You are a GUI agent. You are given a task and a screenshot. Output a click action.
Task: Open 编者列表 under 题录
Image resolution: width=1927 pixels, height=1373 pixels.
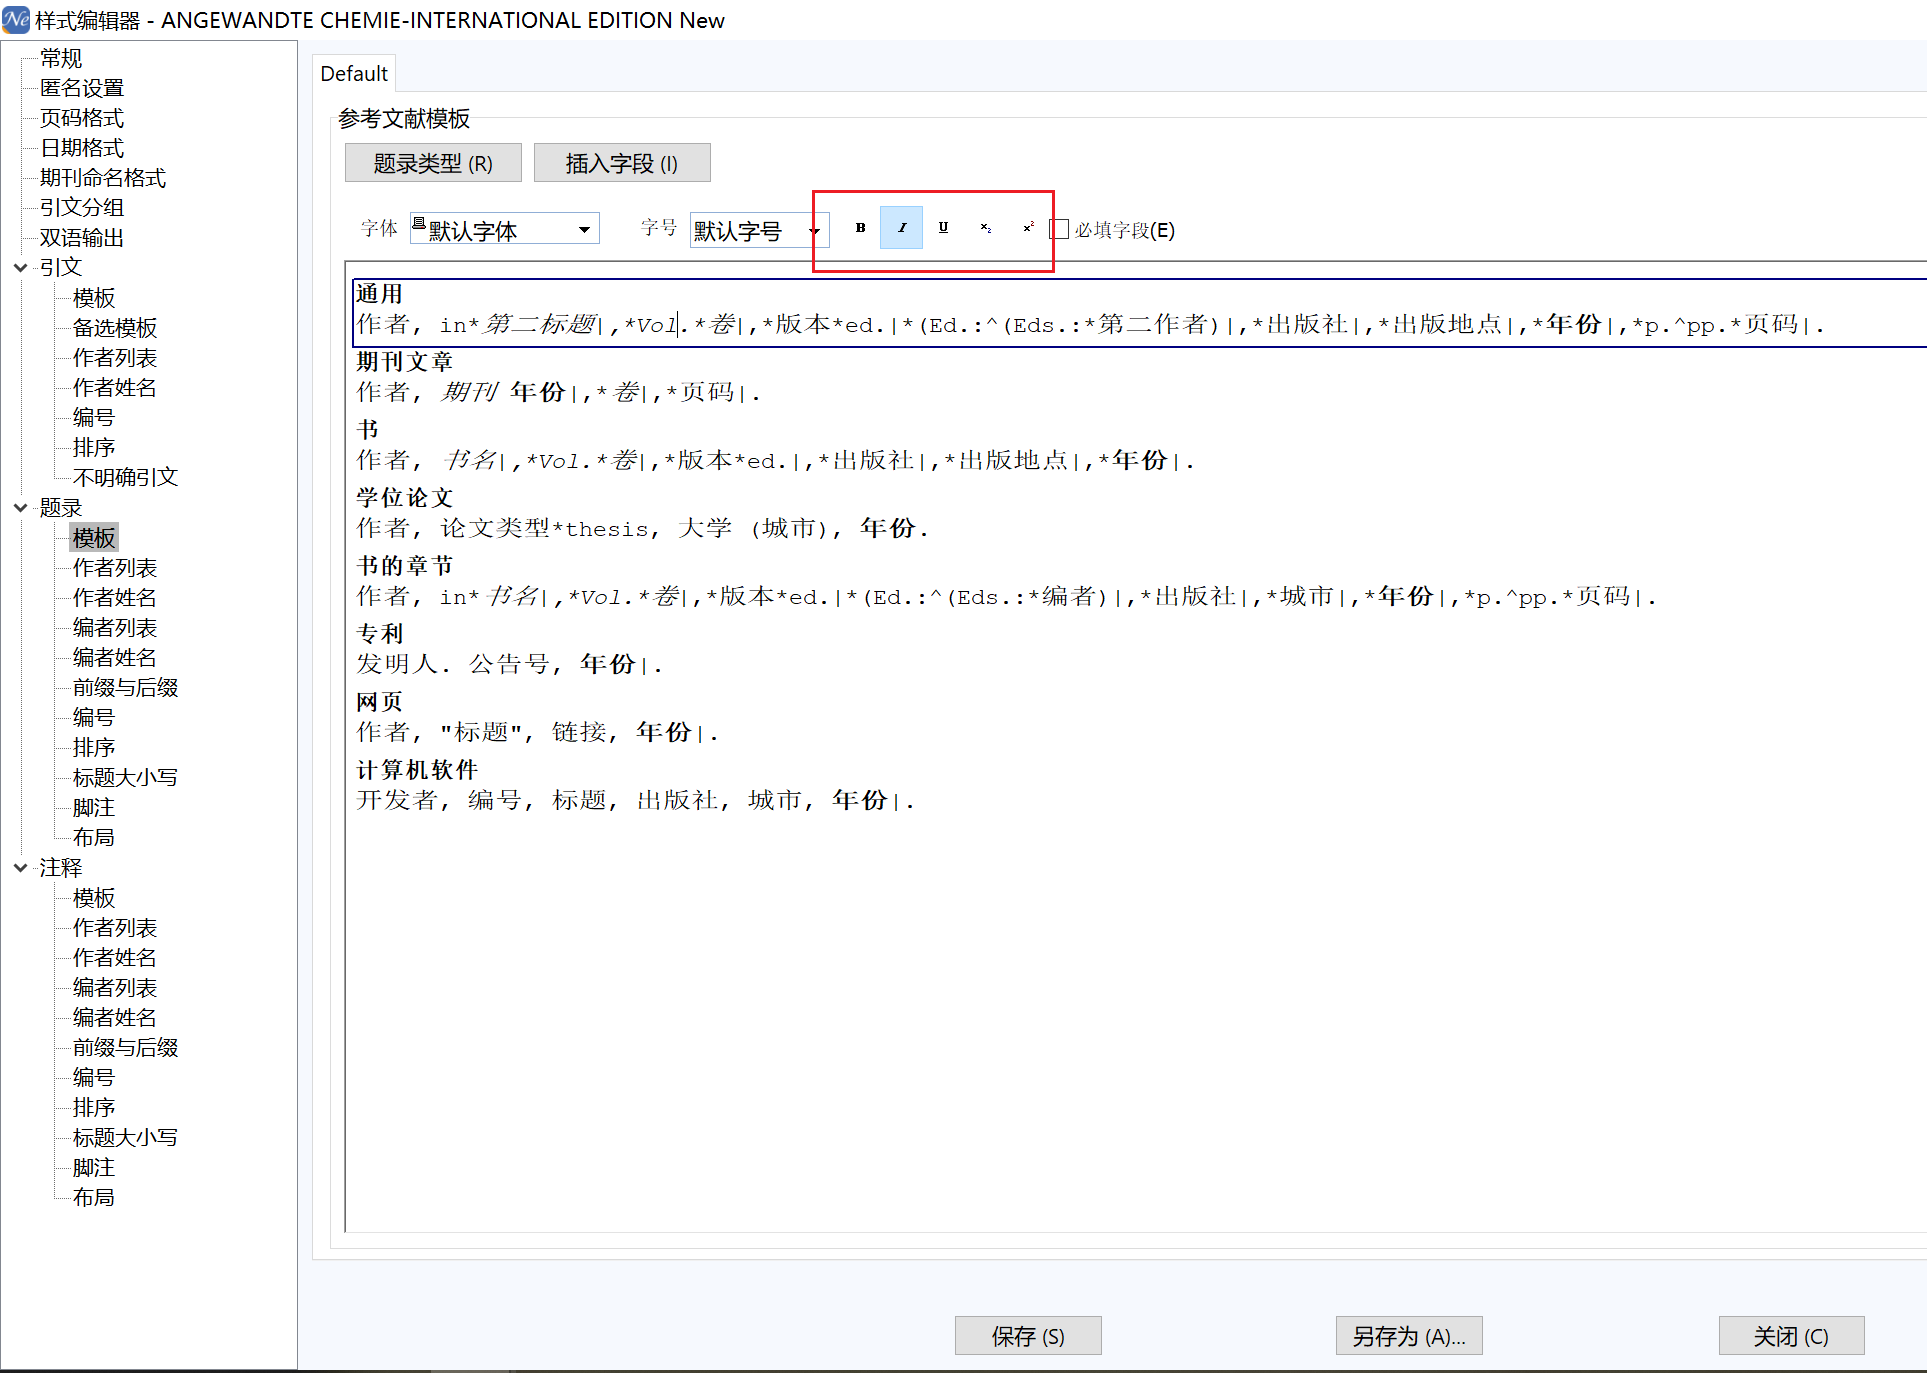(115, 628)
